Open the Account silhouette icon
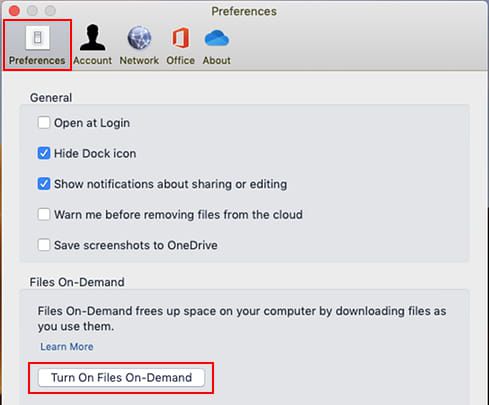Image resolution: width=489 pixels, height=405 pixels. pyautogui.click(x=92, y=37)
